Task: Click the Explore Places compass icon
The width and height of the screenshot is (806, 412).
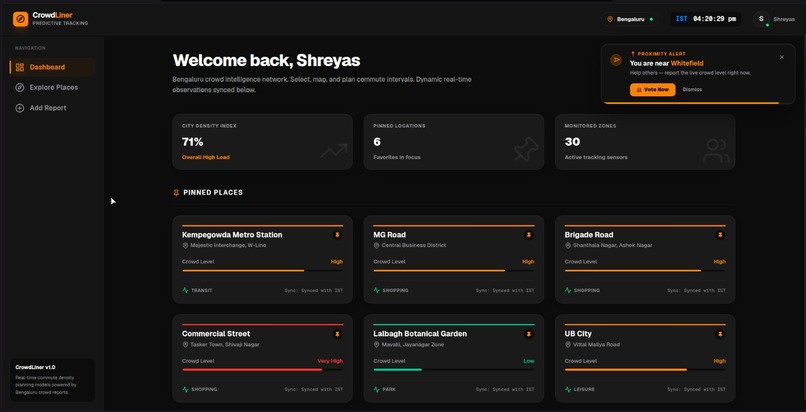Action: 20,87
